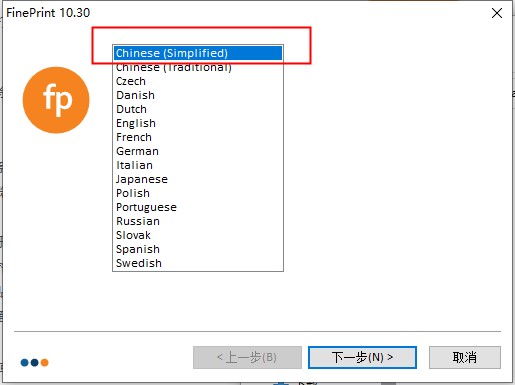Click the disabled 上一步(B) back button

247,357
